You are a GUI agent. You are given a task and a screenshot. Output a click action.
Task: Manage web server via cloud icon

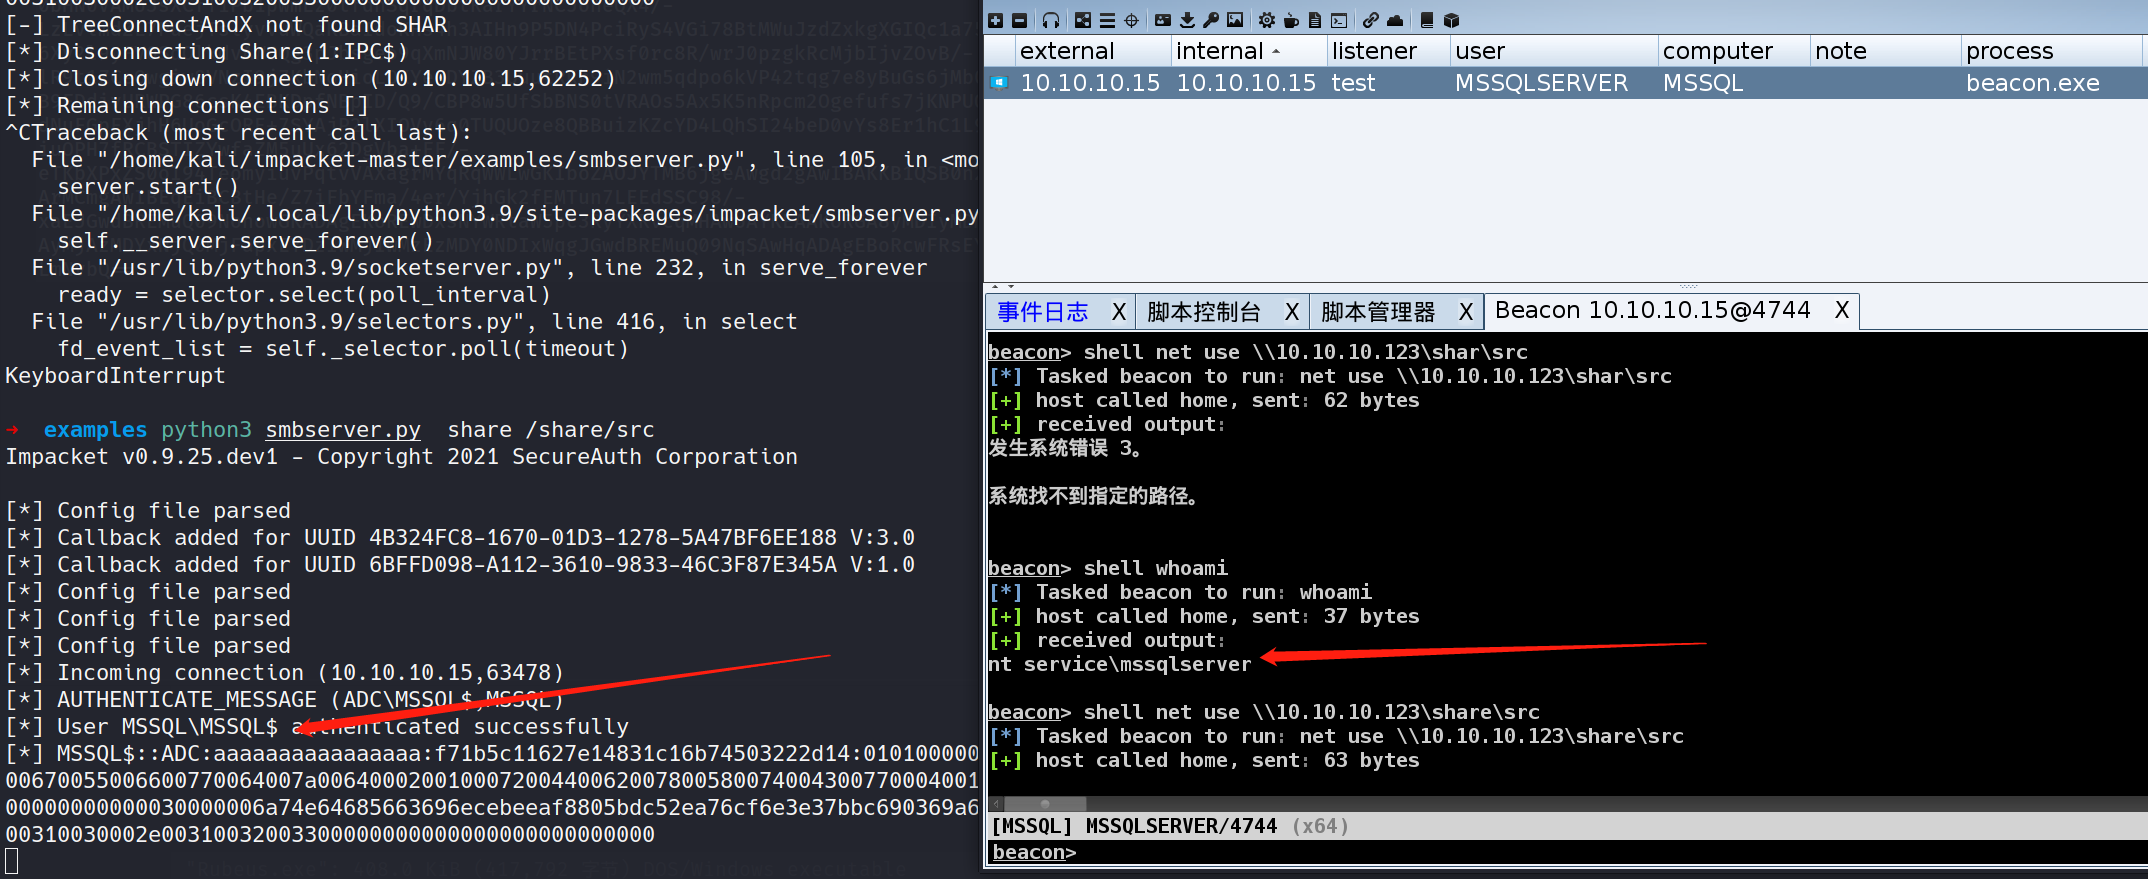[x=1395, y=20]
